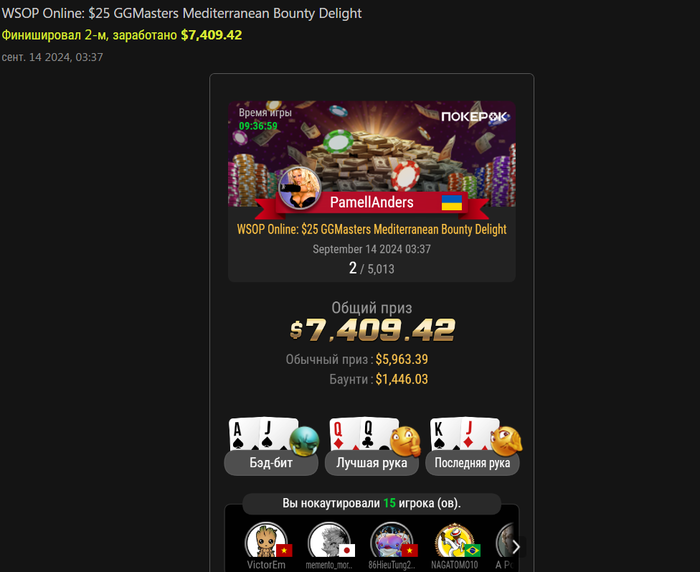Open the Лучшая рука hand button
700x572 pixels.
371,463
